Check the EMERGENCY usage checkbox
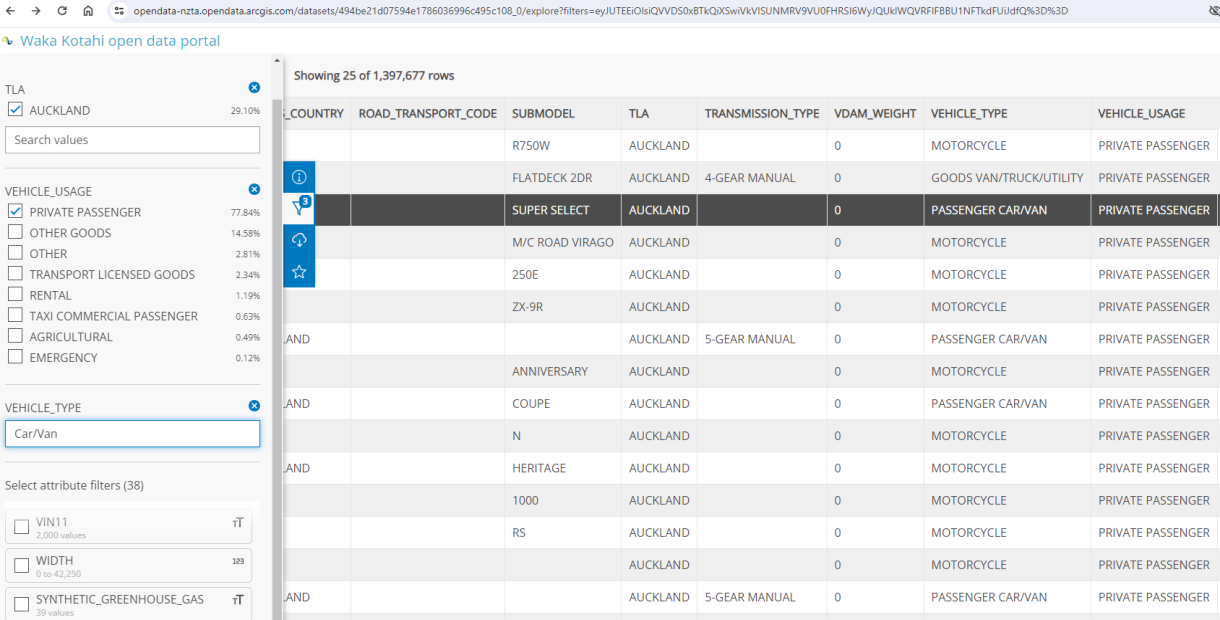This screenshot has height=620, width=1220. coord(15,357)
